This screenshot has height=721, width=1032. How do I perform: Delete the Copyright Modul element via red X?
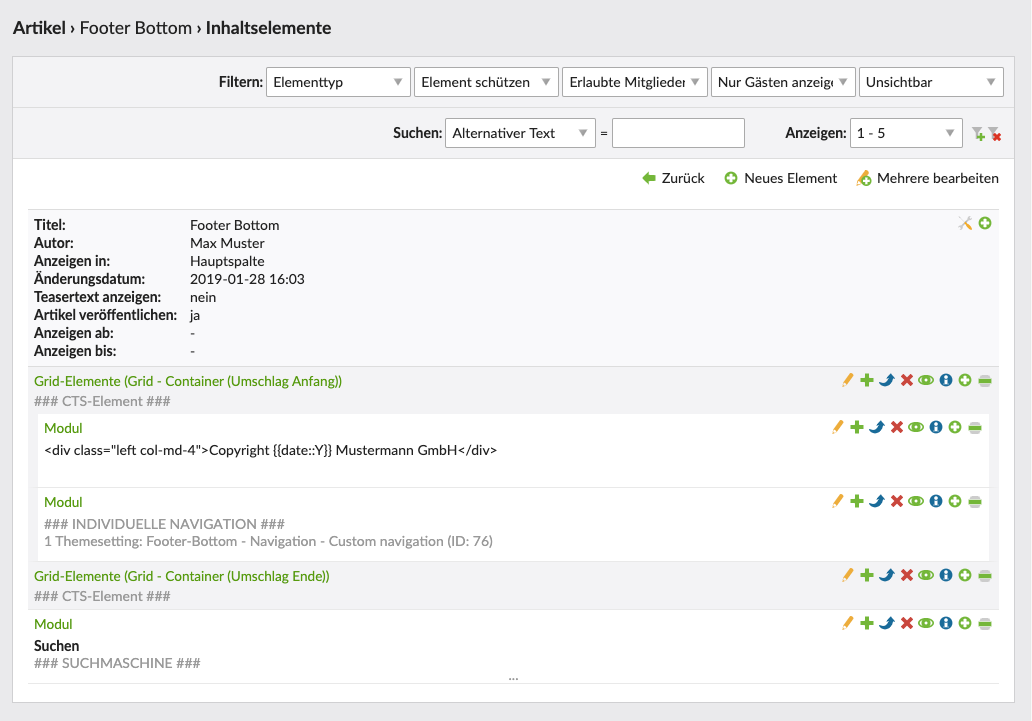(x=897, y=427)
